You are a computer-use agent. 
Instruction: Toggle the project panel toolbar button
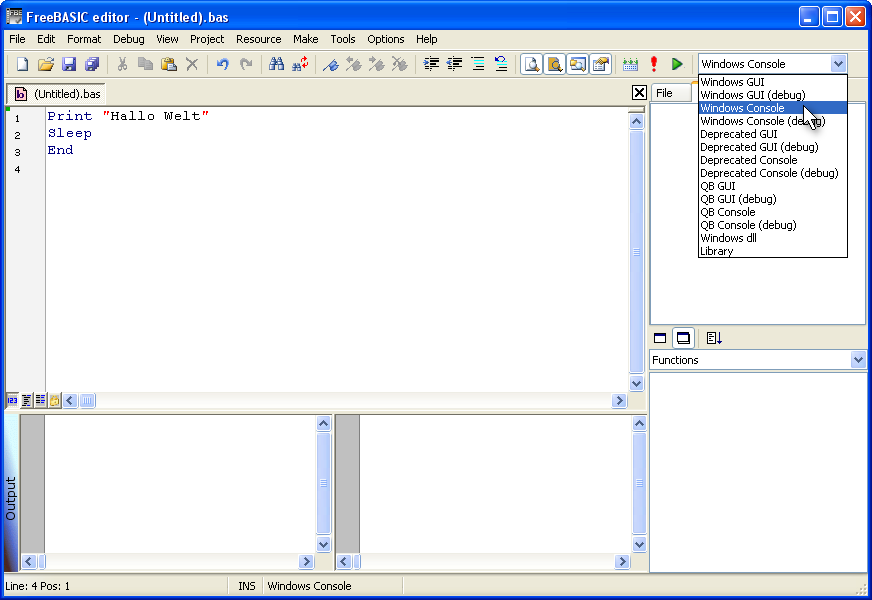(577, 64)
